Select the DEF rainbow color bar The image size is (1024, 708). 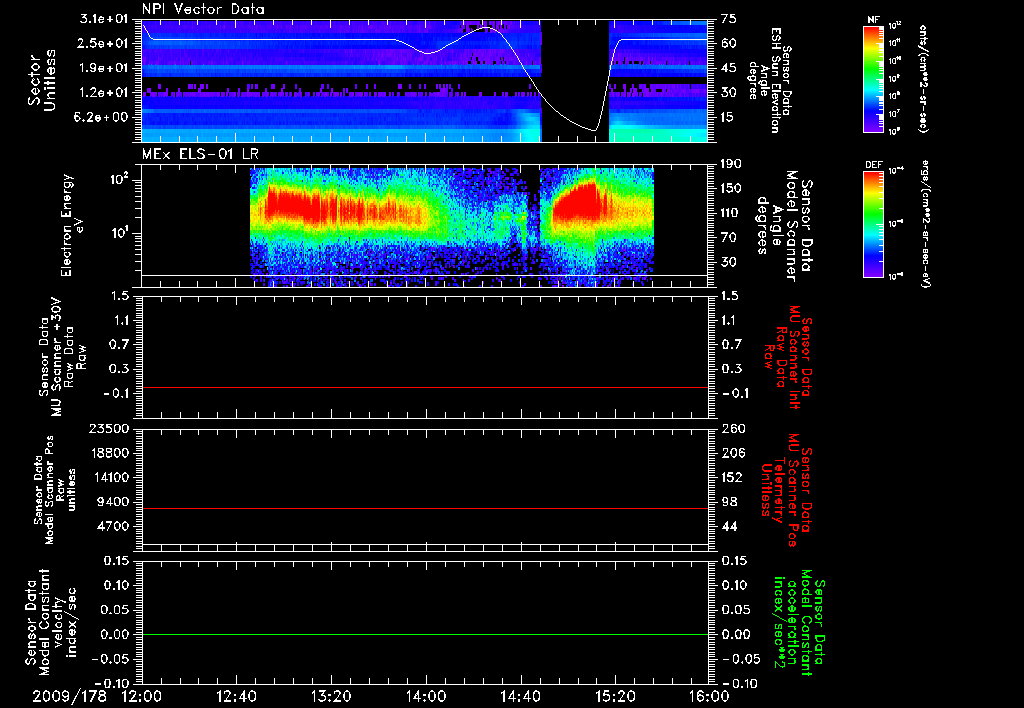tap(874, 224)
